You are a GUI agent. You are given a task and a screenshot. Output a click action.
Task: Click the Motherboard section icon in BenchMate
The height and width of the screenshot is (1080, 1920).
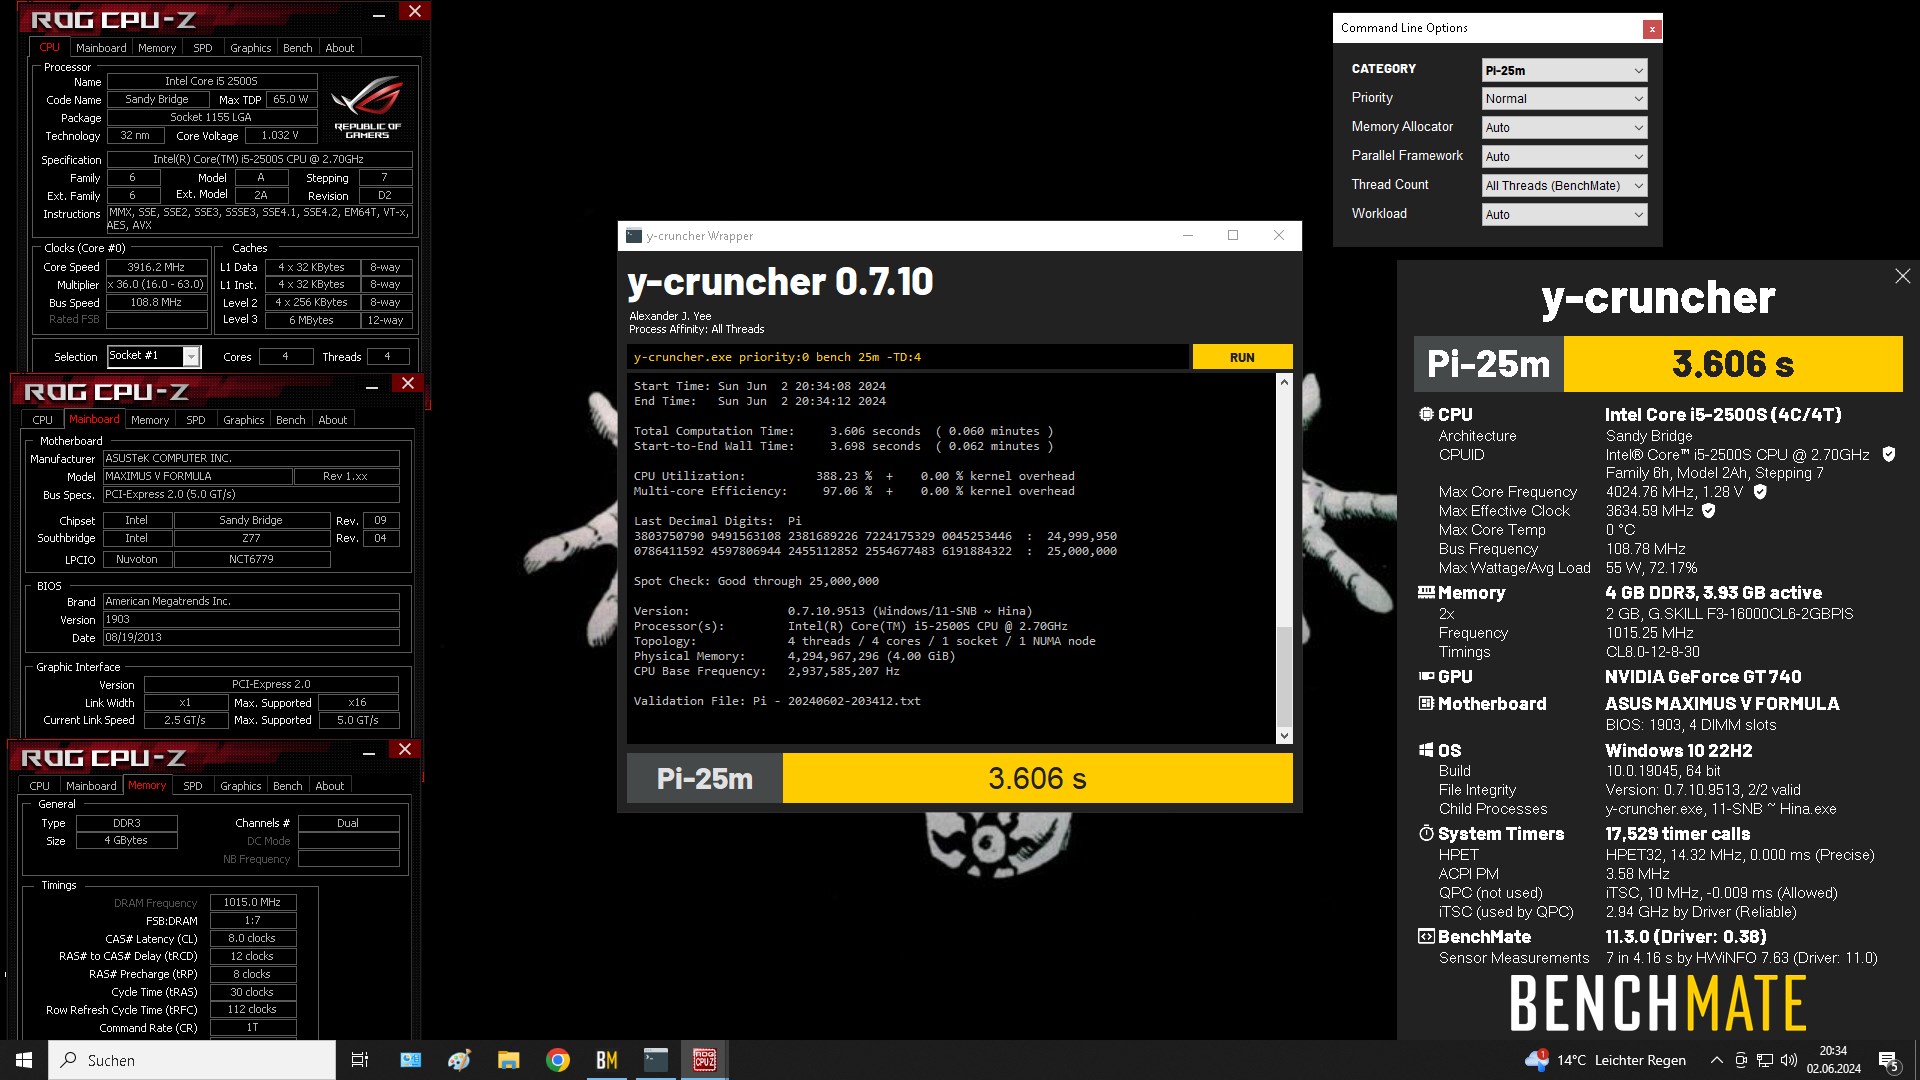(1426, 703)
